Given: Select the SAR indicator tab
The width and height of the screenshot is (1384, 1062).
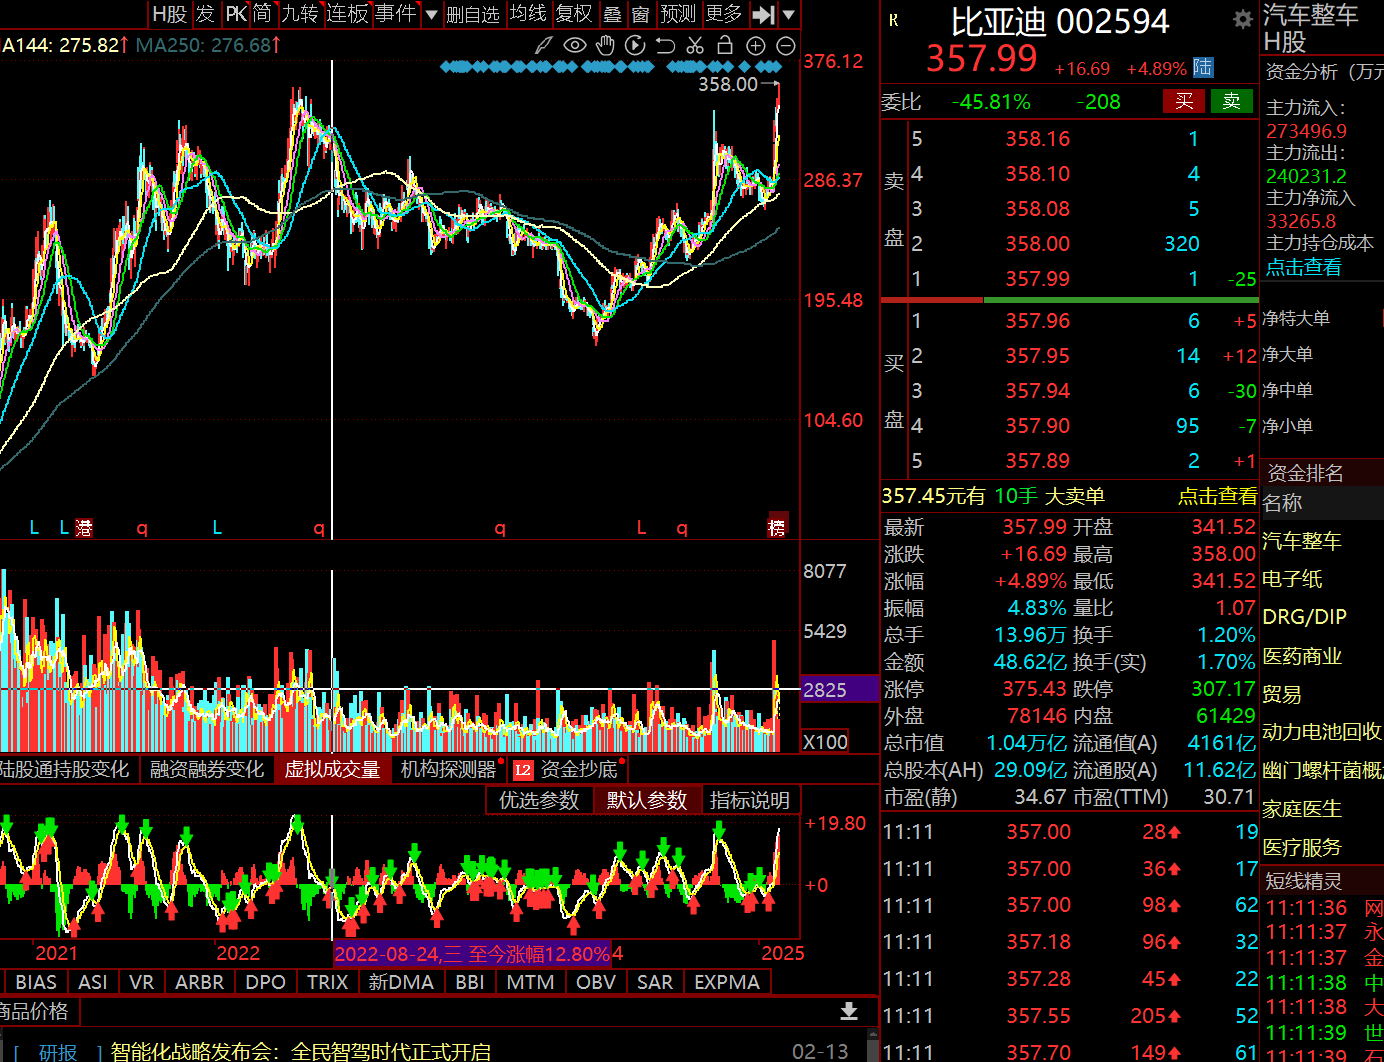Looking at the screenshot, I should pyautogui.click(x=655, y=982).
